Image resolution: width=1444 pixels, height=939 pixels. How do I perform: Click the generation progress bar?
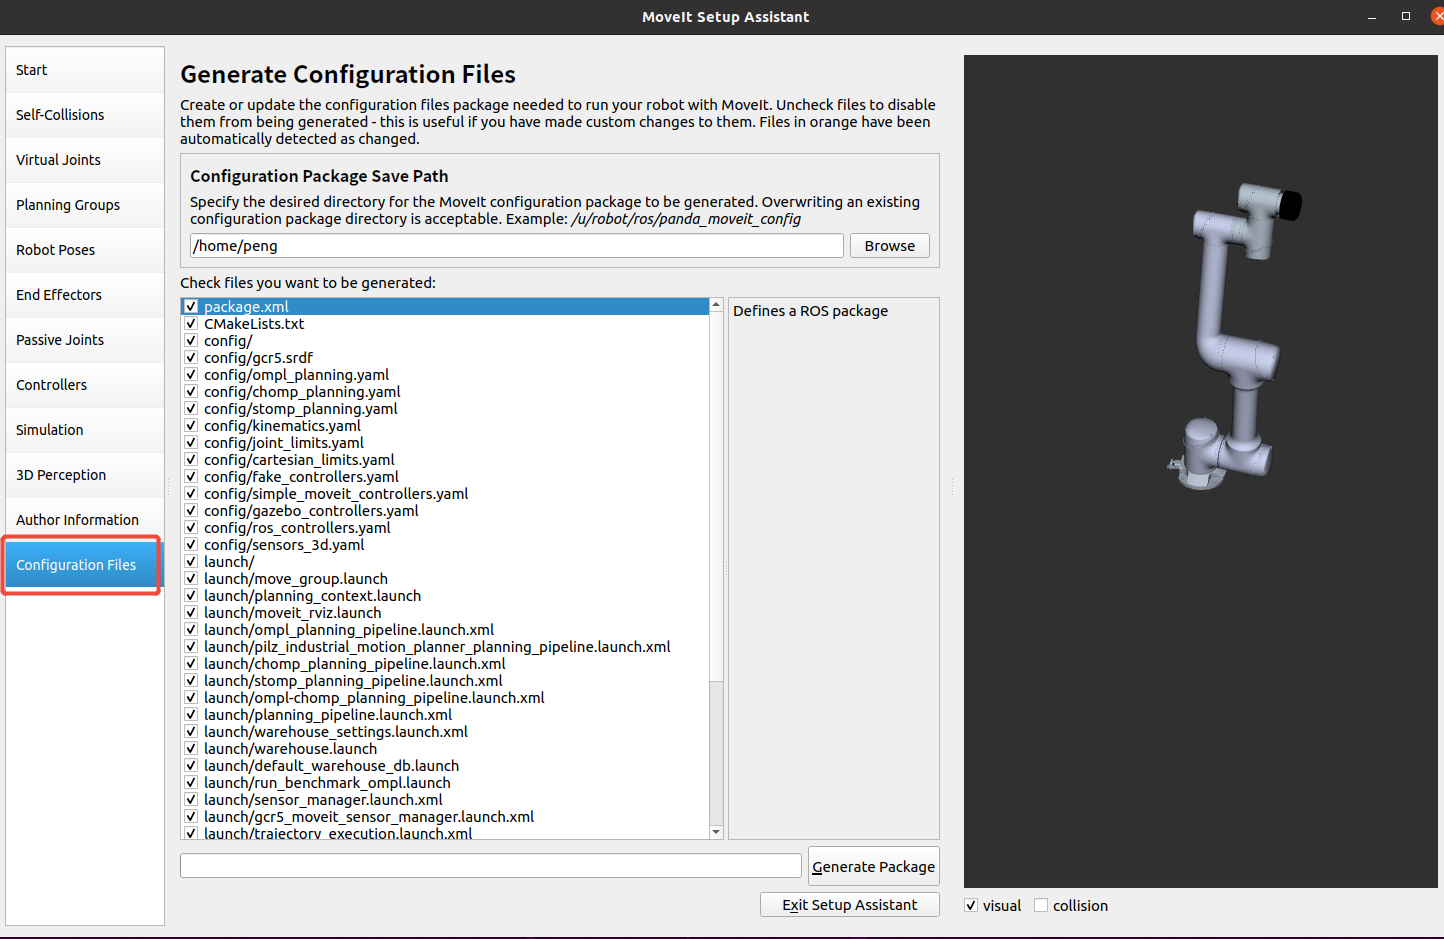491,865
